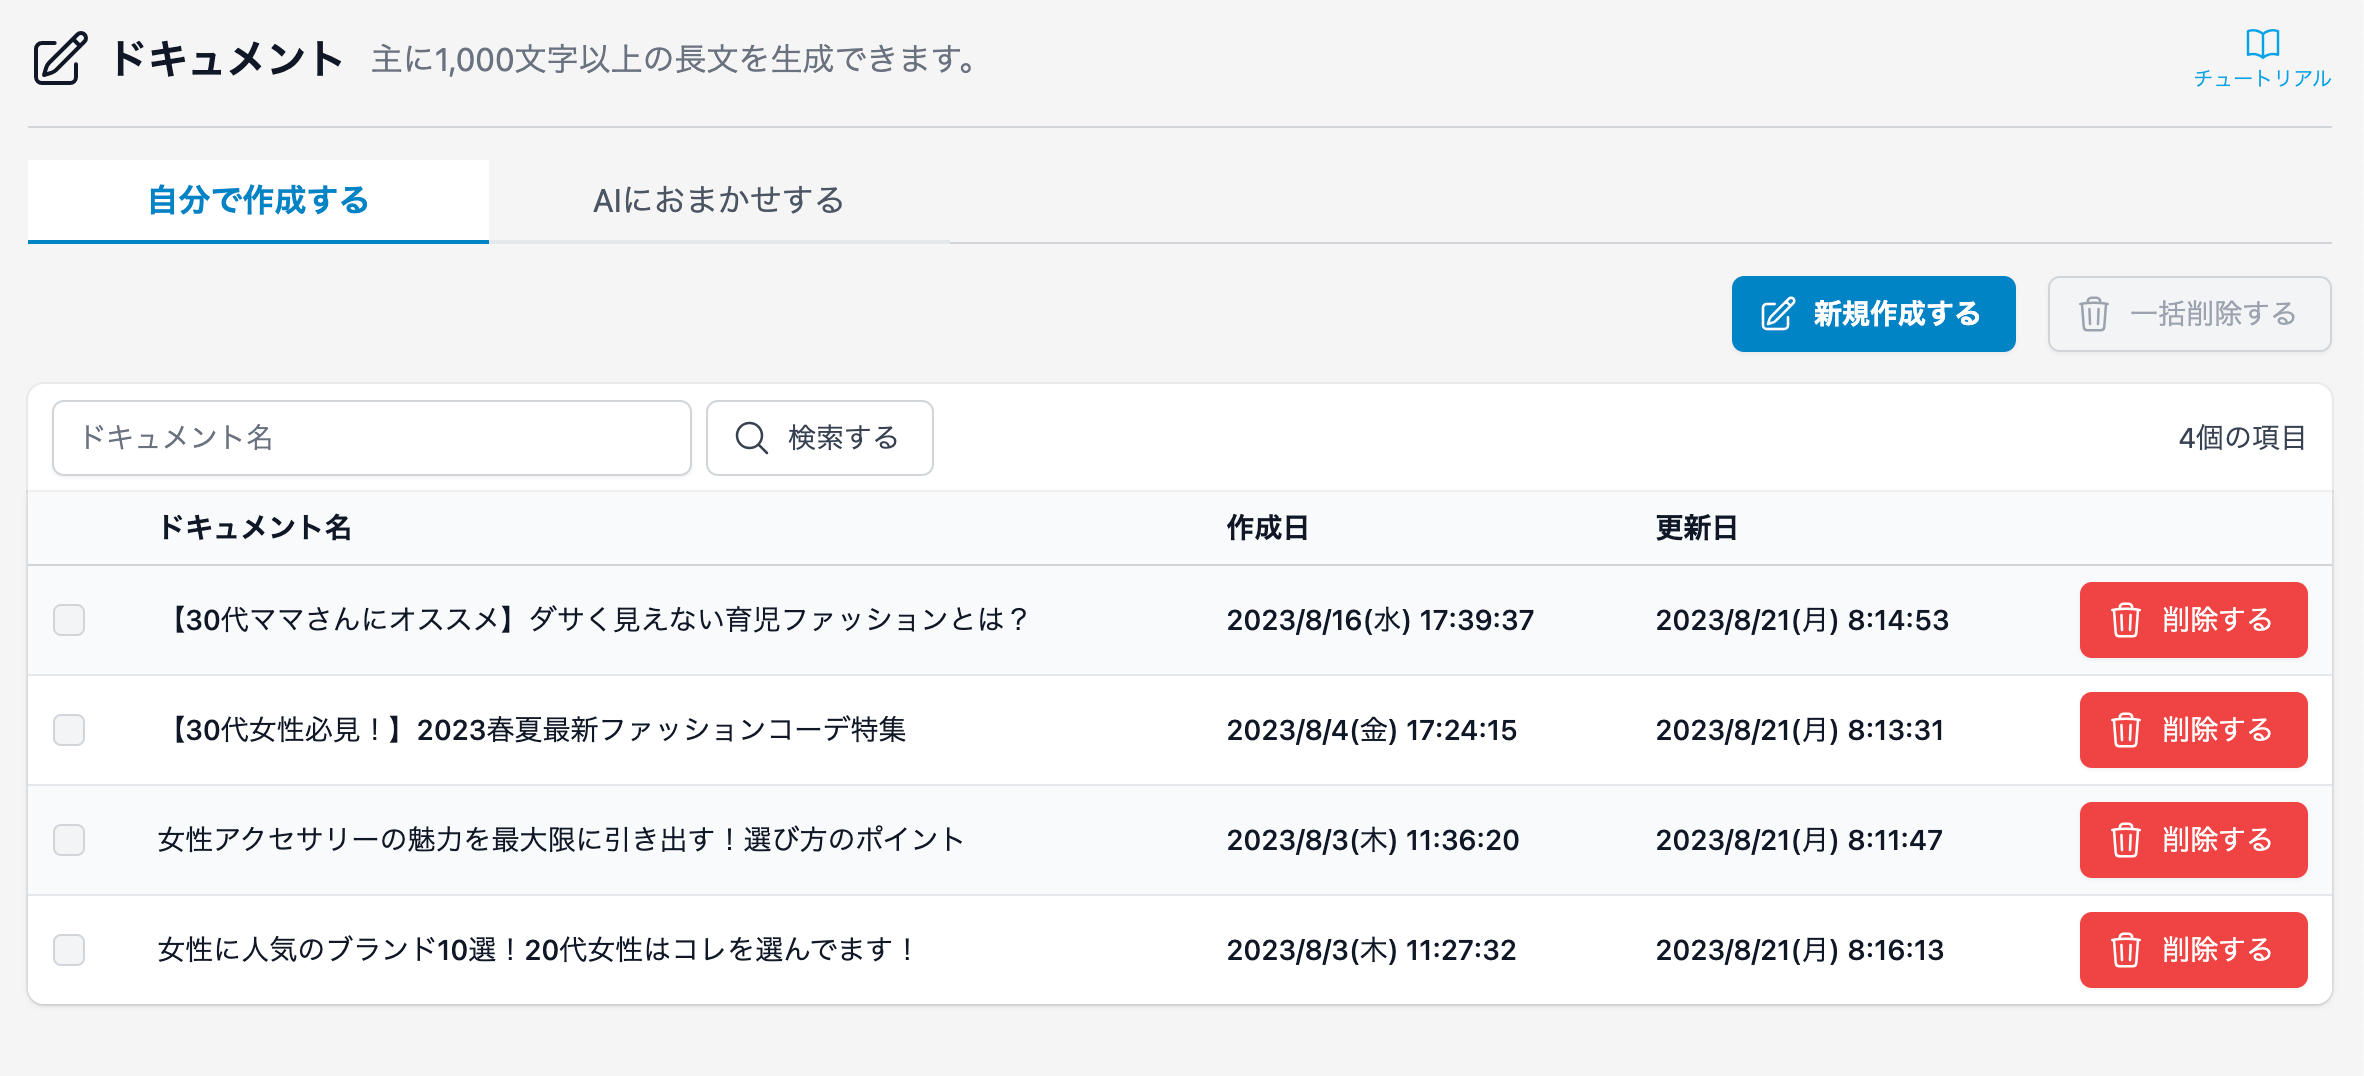The image size is (2364, 1076).
Task: Click trash icon for 女性に人気のブランド10選 row
Action: tap(2125, 950)
